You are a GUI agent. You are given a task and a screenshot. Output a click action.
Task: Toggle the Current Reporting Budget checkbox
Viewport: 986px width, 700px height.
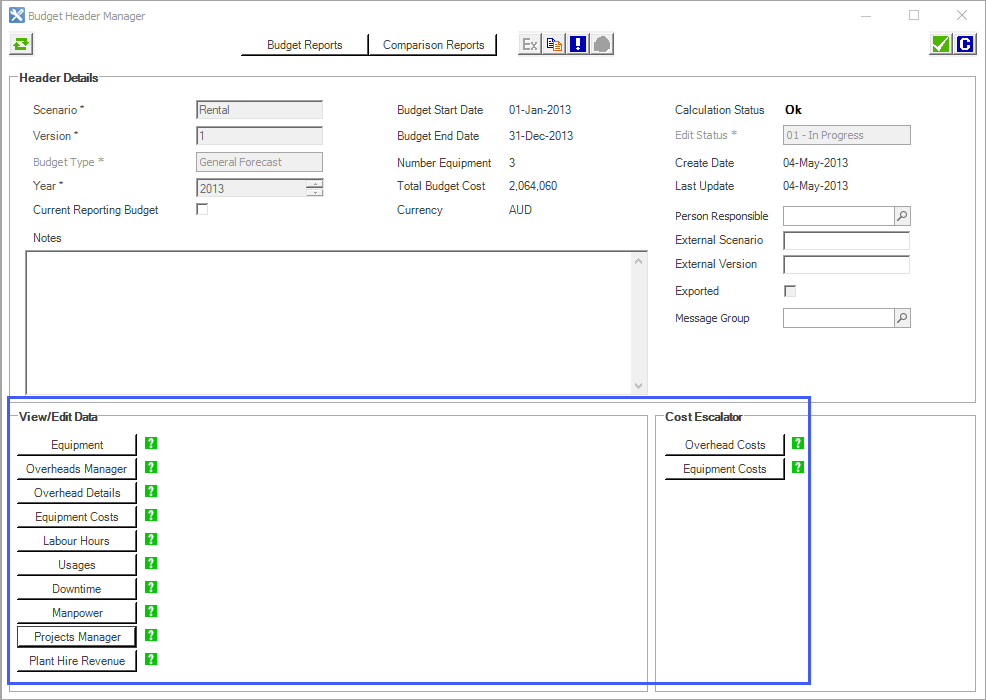(x=202, y=210)
